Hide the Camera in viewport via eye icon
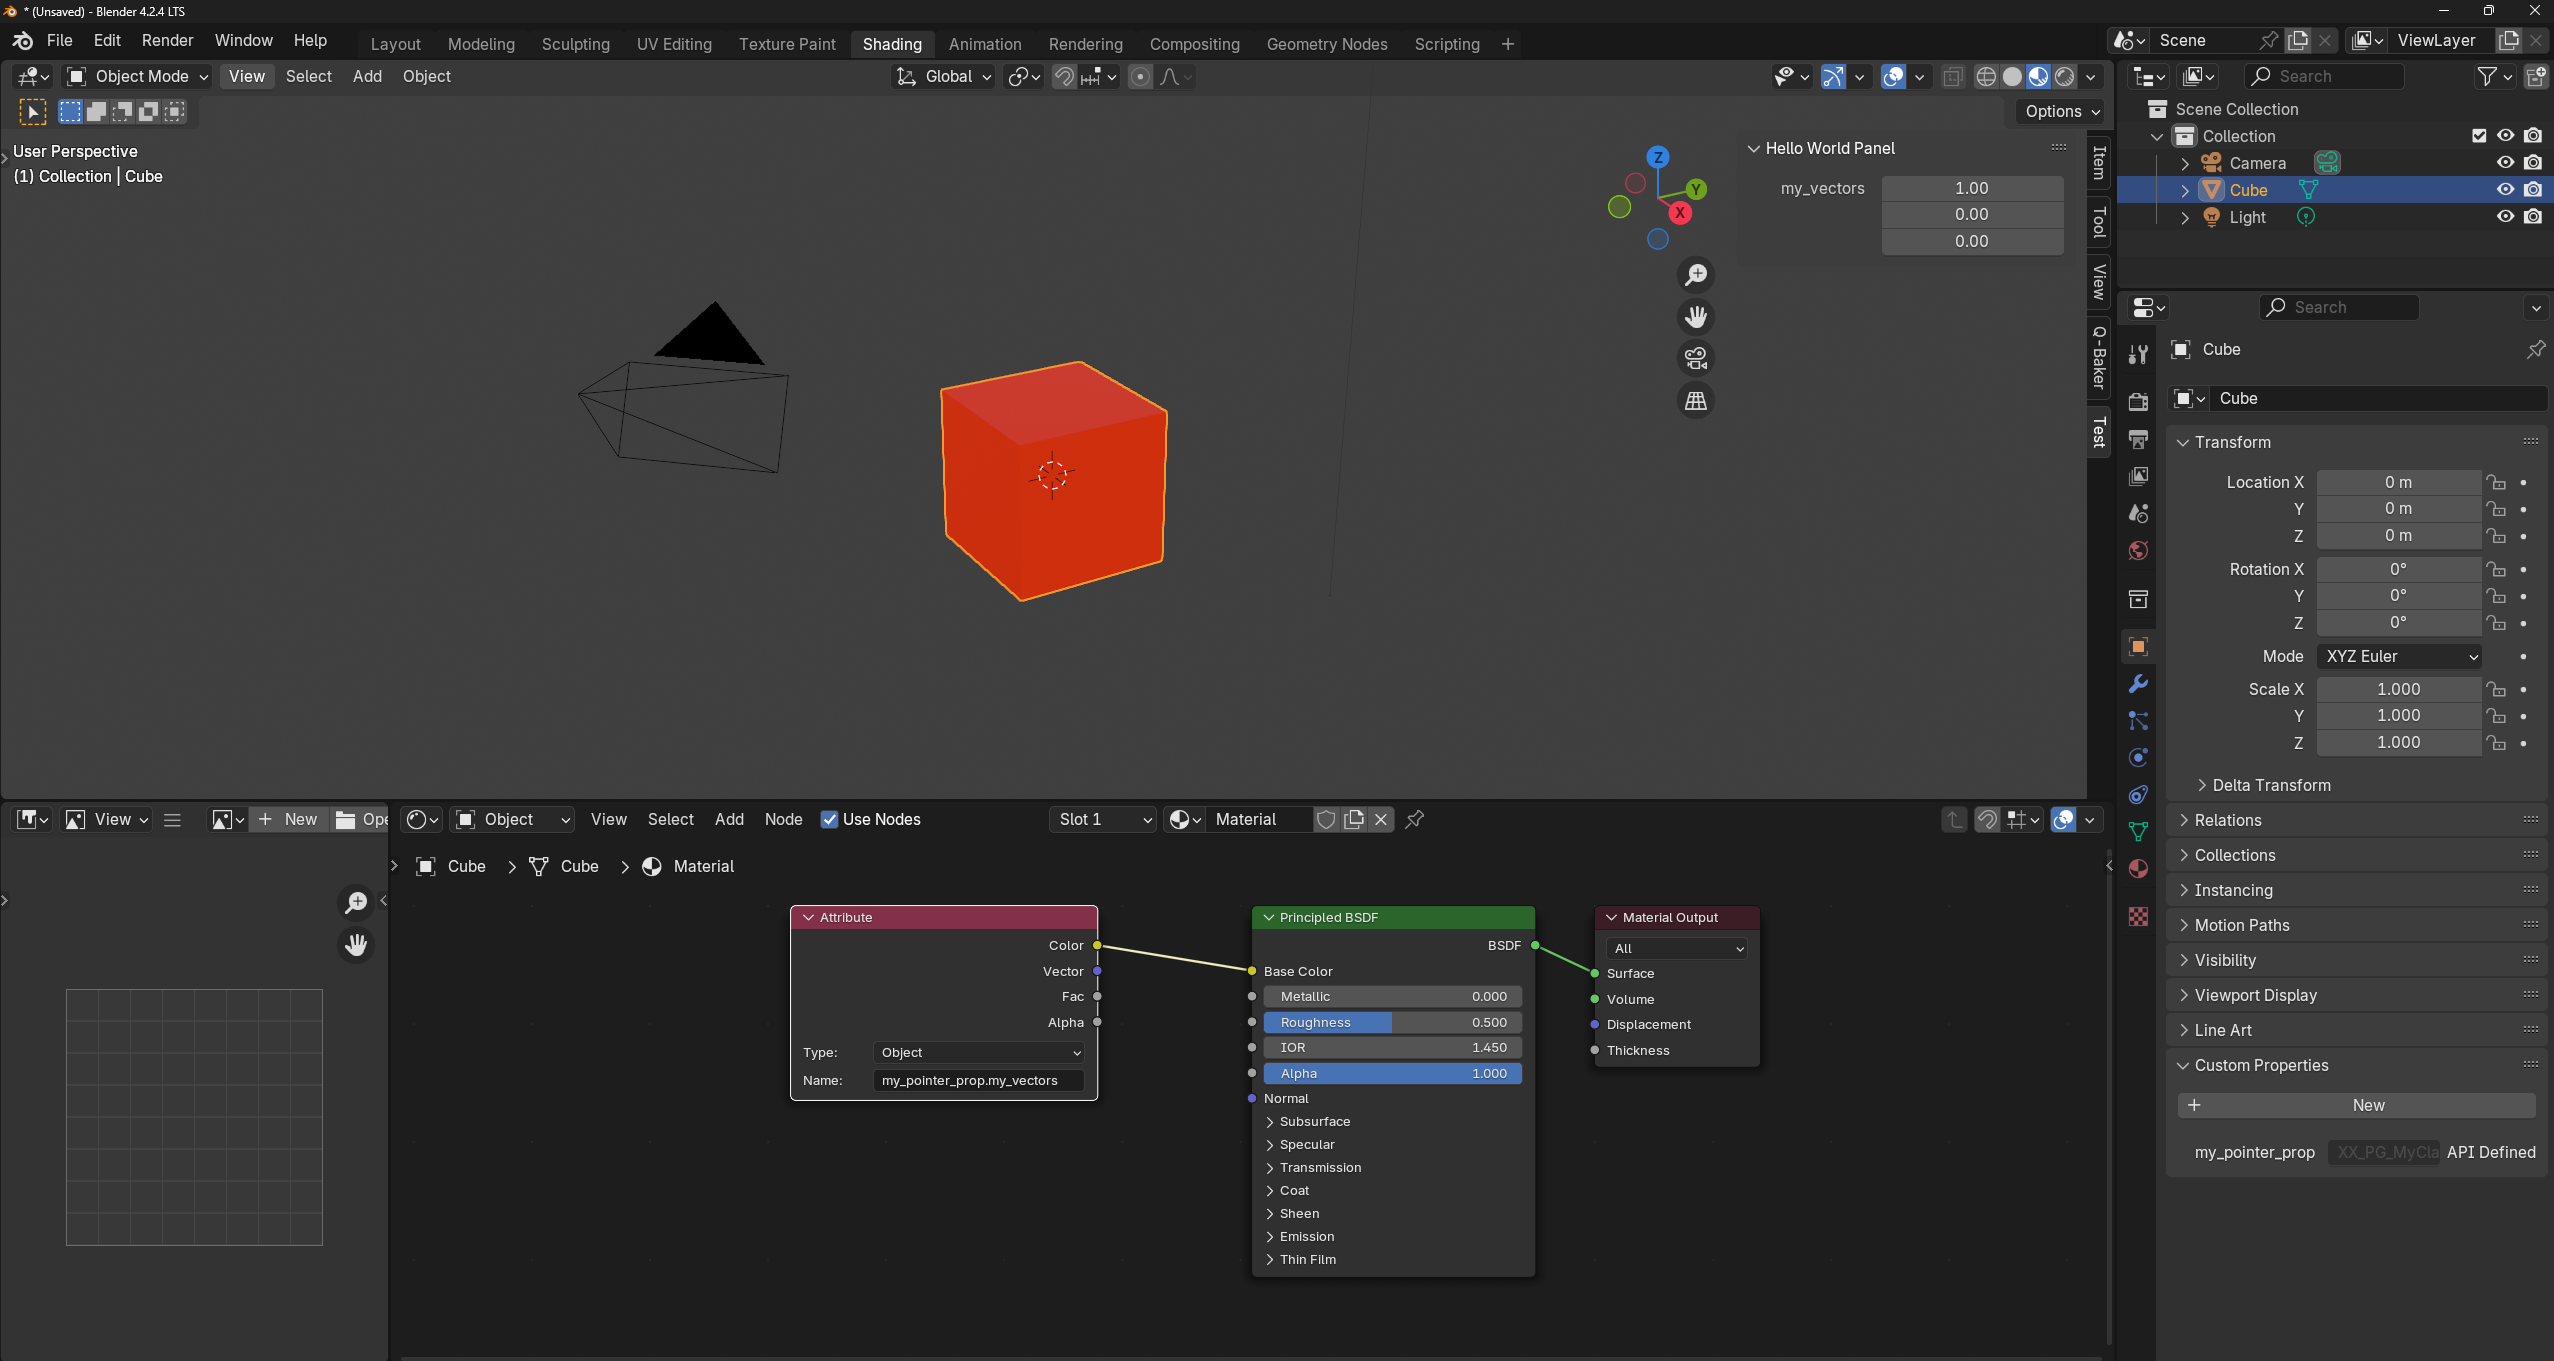 [x=2505, y=163]
